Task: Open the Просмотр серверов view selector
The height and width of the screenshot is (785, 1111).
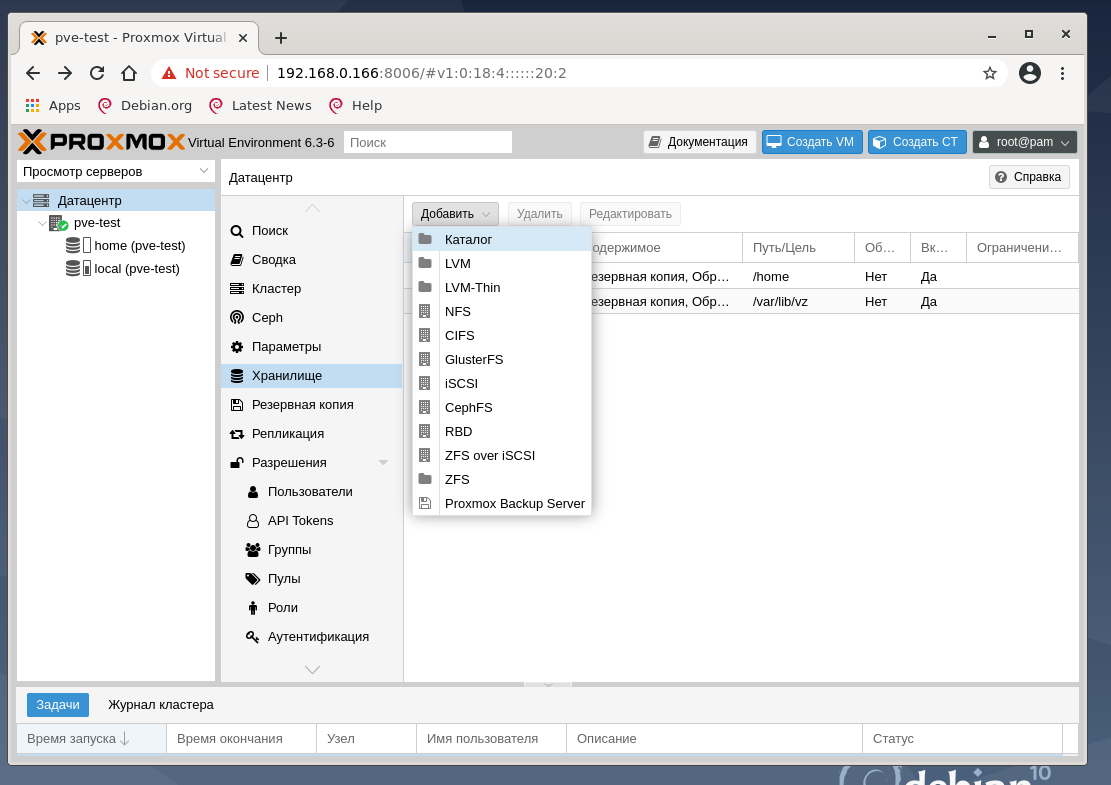Action: pyautogui.click(x=115, y=171)
